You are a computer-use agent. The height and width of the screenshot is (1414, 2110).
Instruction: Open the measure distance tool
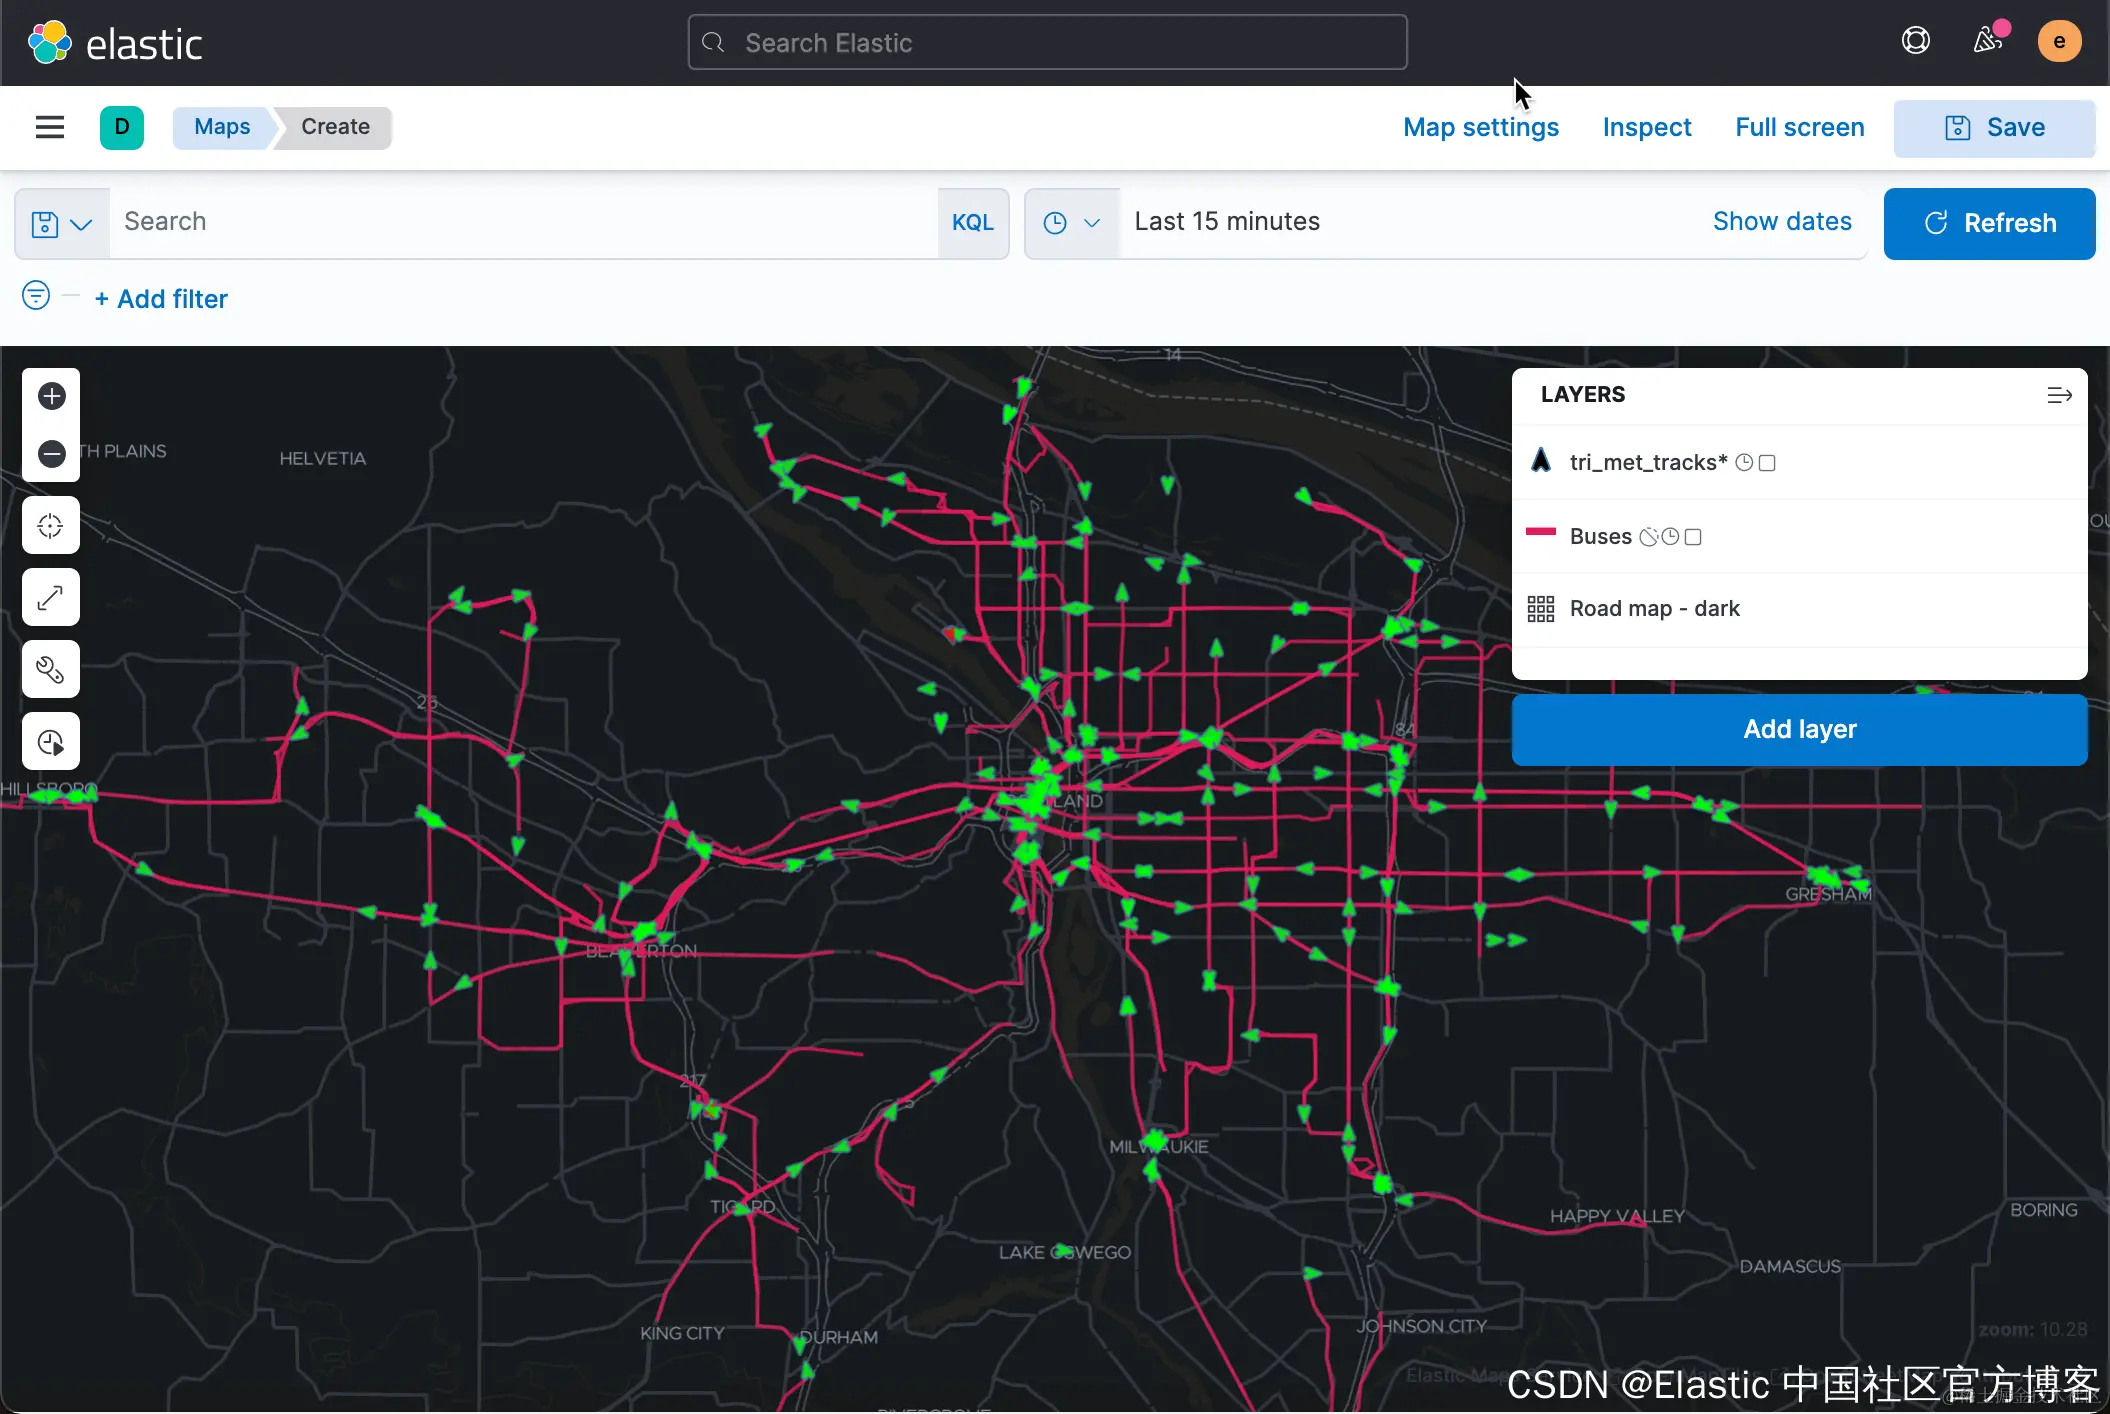click(x=51, y=598)
